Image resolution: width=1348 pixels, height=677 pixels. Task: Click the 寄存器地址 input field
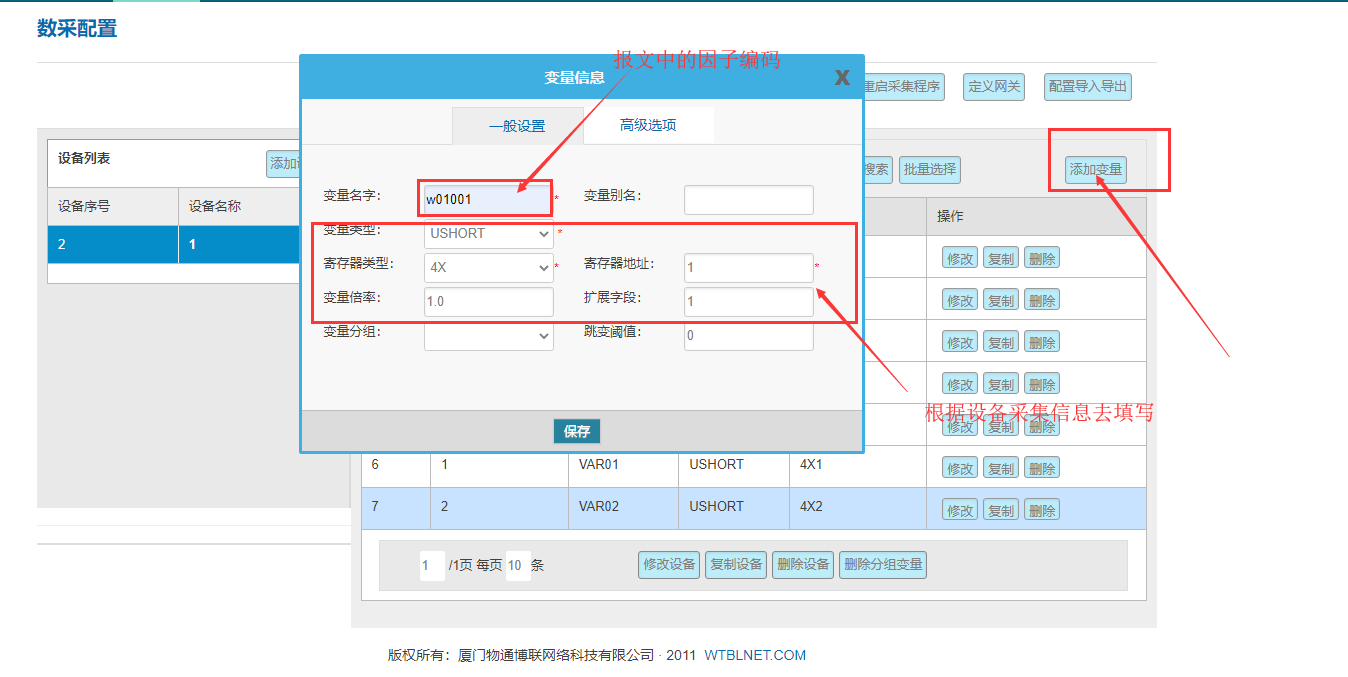point(748,267)
